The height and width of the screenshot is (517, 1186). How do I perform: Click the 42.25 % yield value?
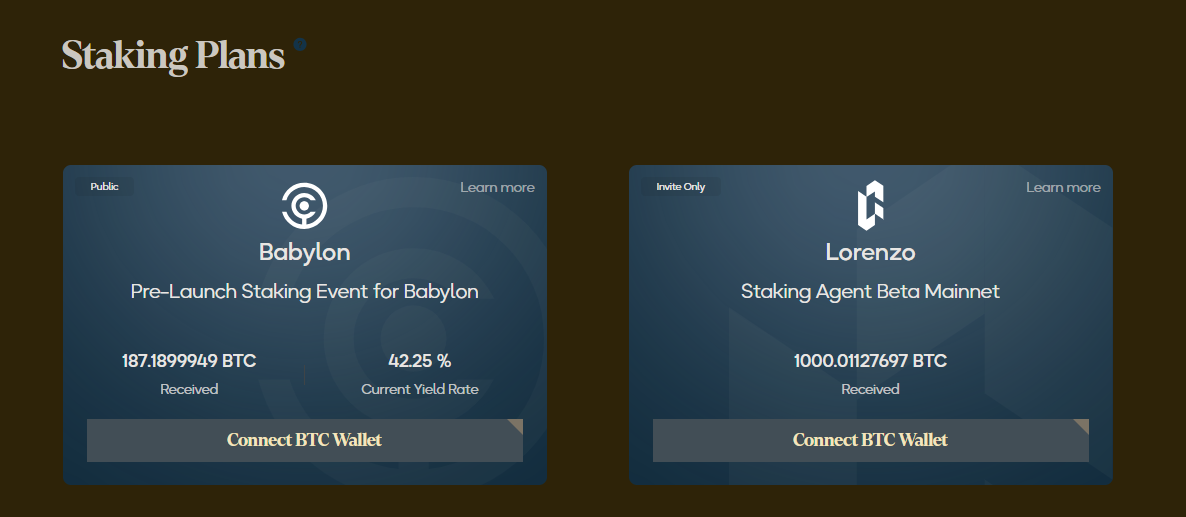pos(420,361)
